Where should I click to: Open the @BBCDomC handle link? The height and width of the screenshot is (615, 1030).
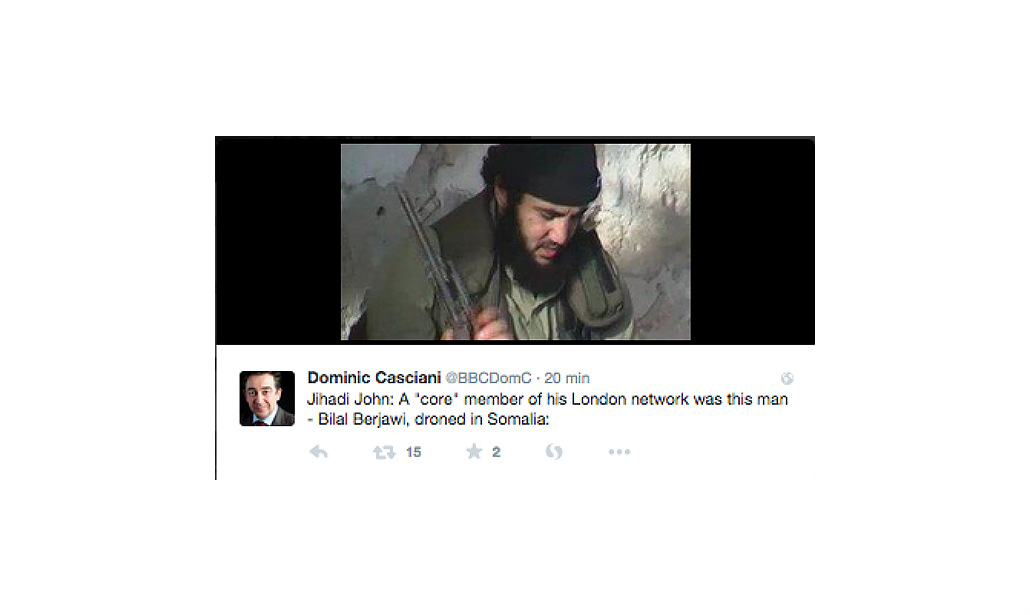(x=489, y=378)
